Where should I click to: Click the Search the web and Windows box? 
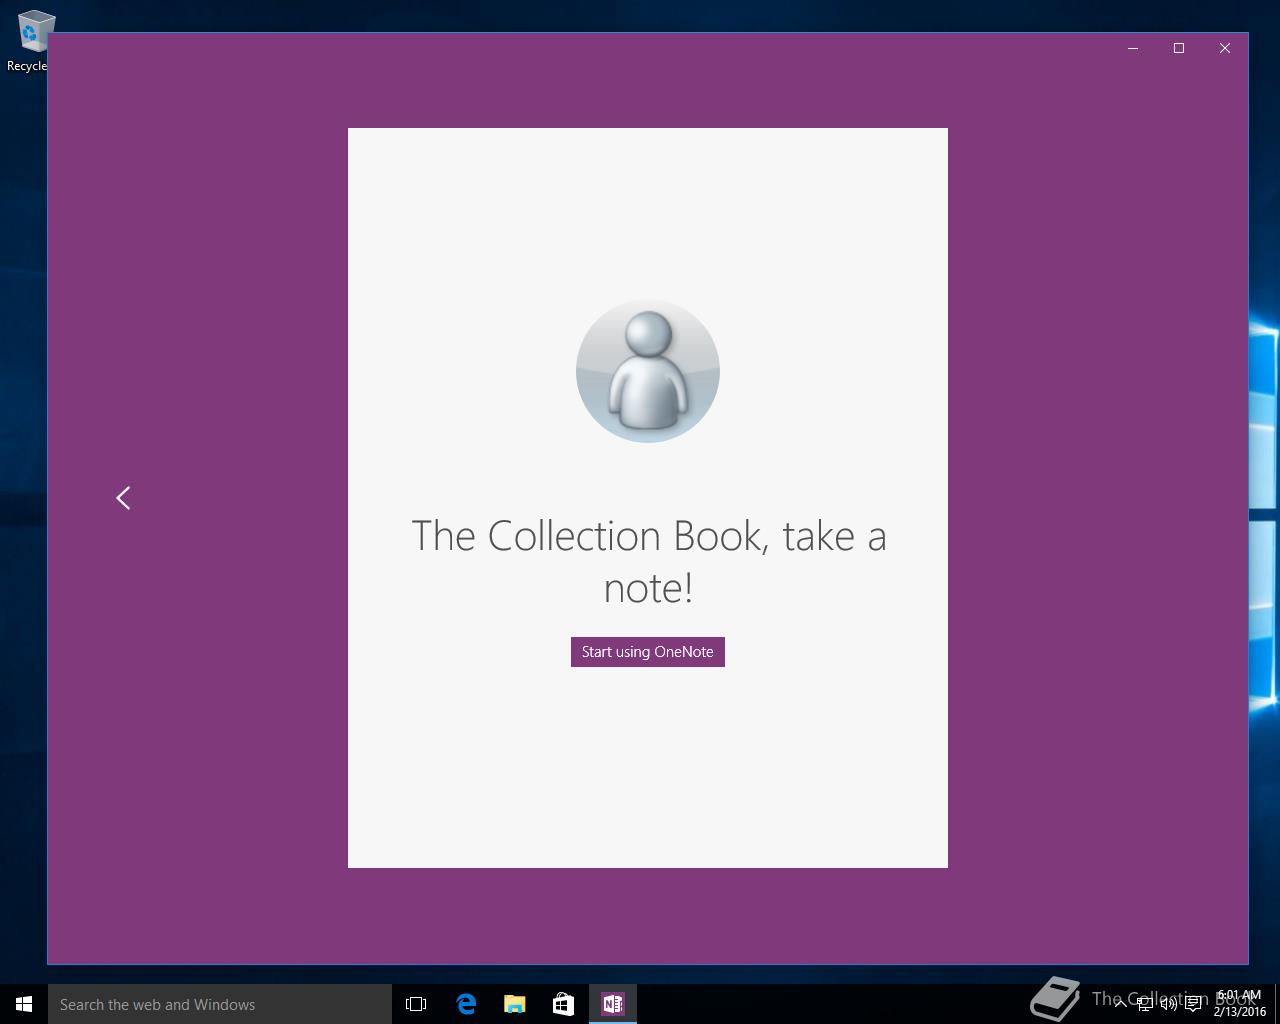220,1004
